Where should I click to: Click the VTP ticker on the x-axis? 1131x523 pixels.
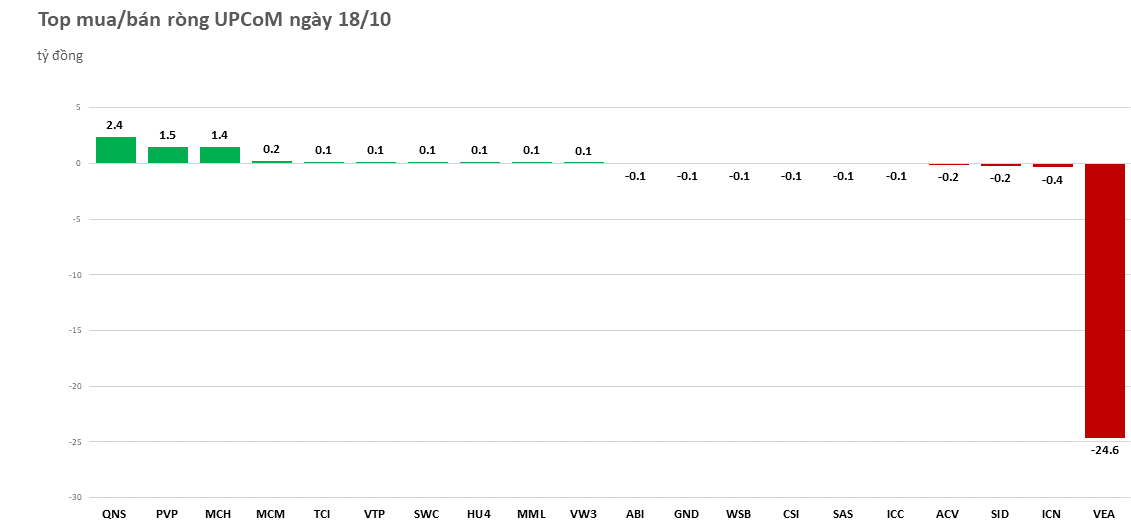tap(374, 514)
